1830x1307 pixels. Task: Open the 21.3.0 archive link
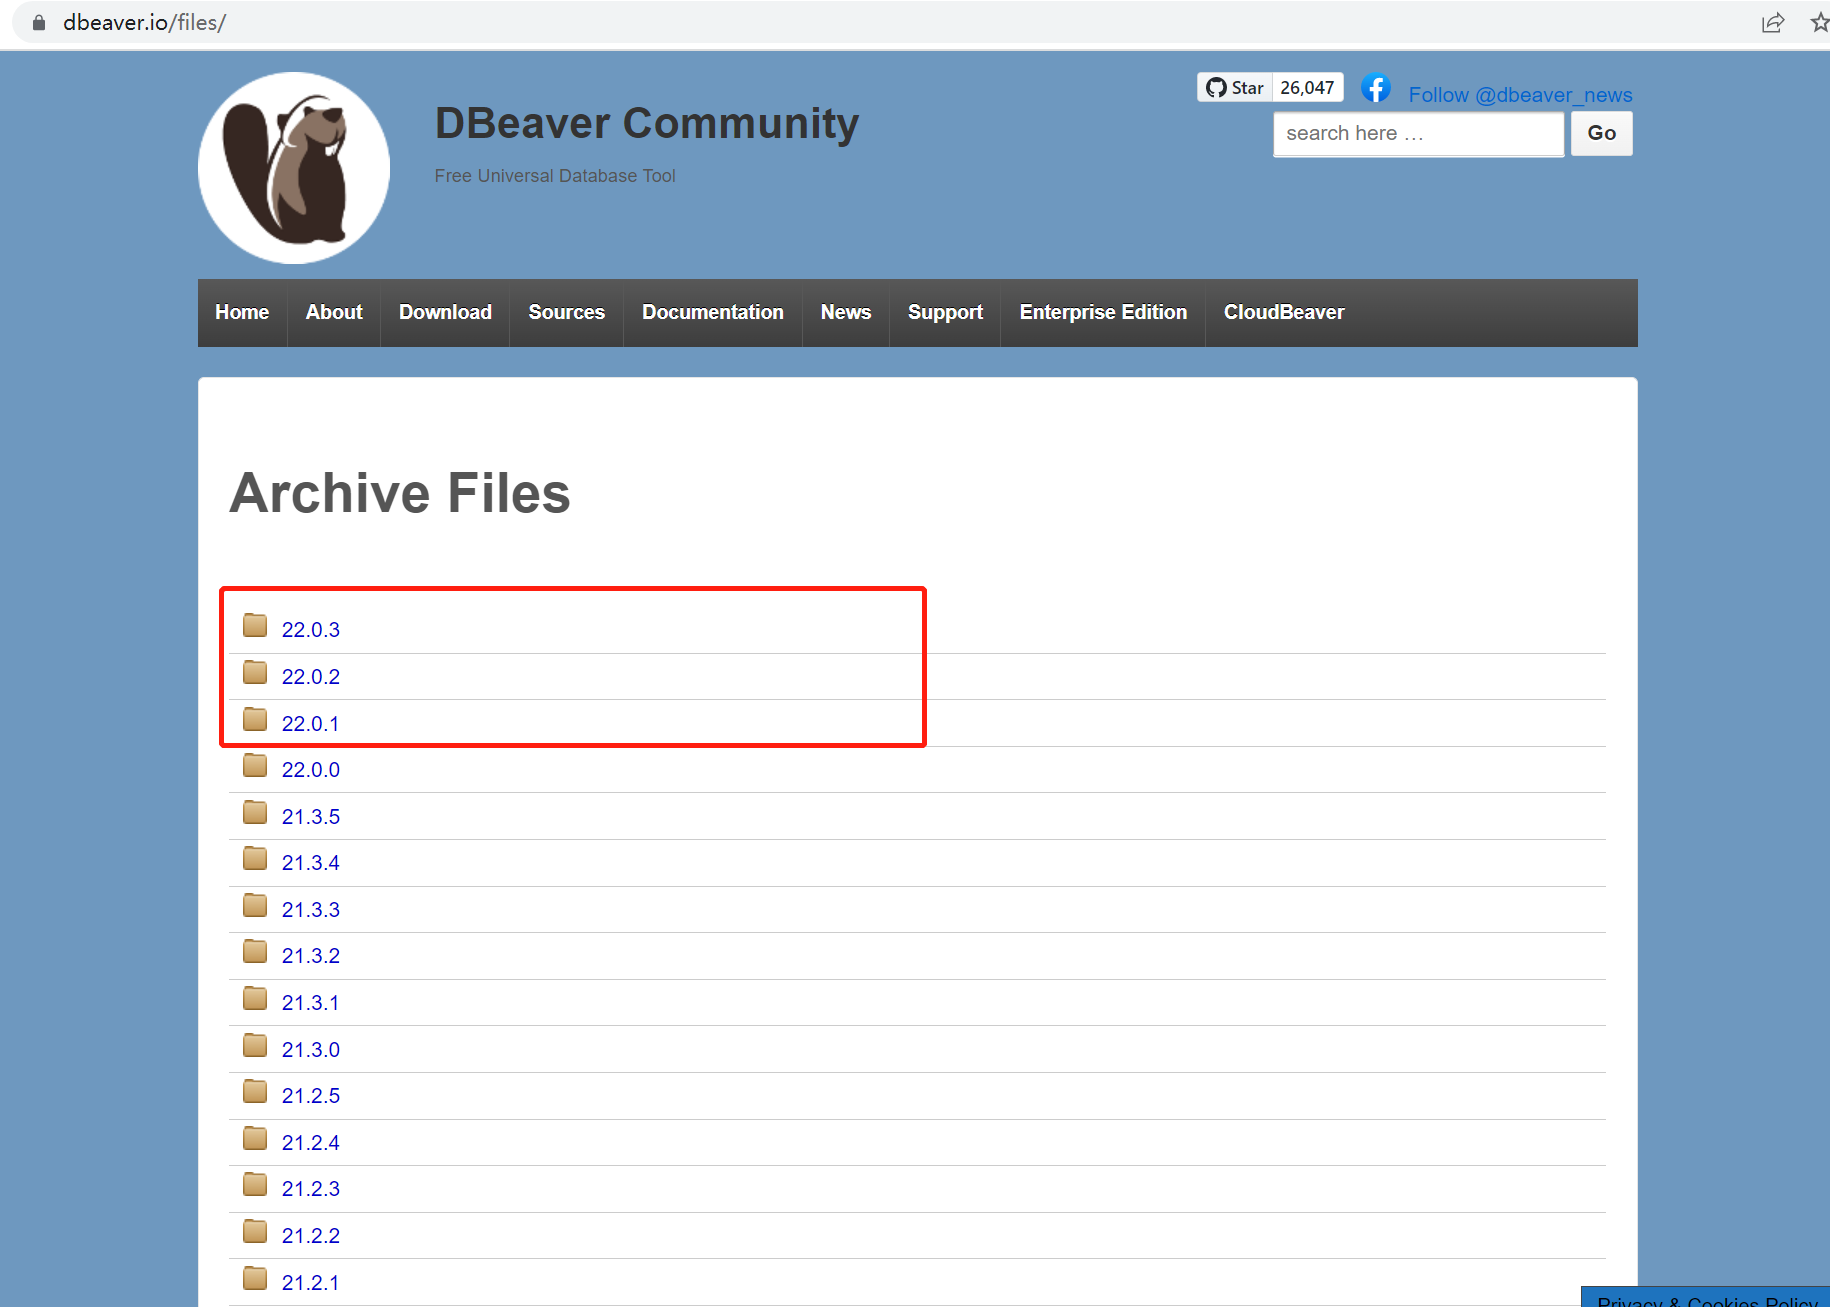tap(311, 1049)
